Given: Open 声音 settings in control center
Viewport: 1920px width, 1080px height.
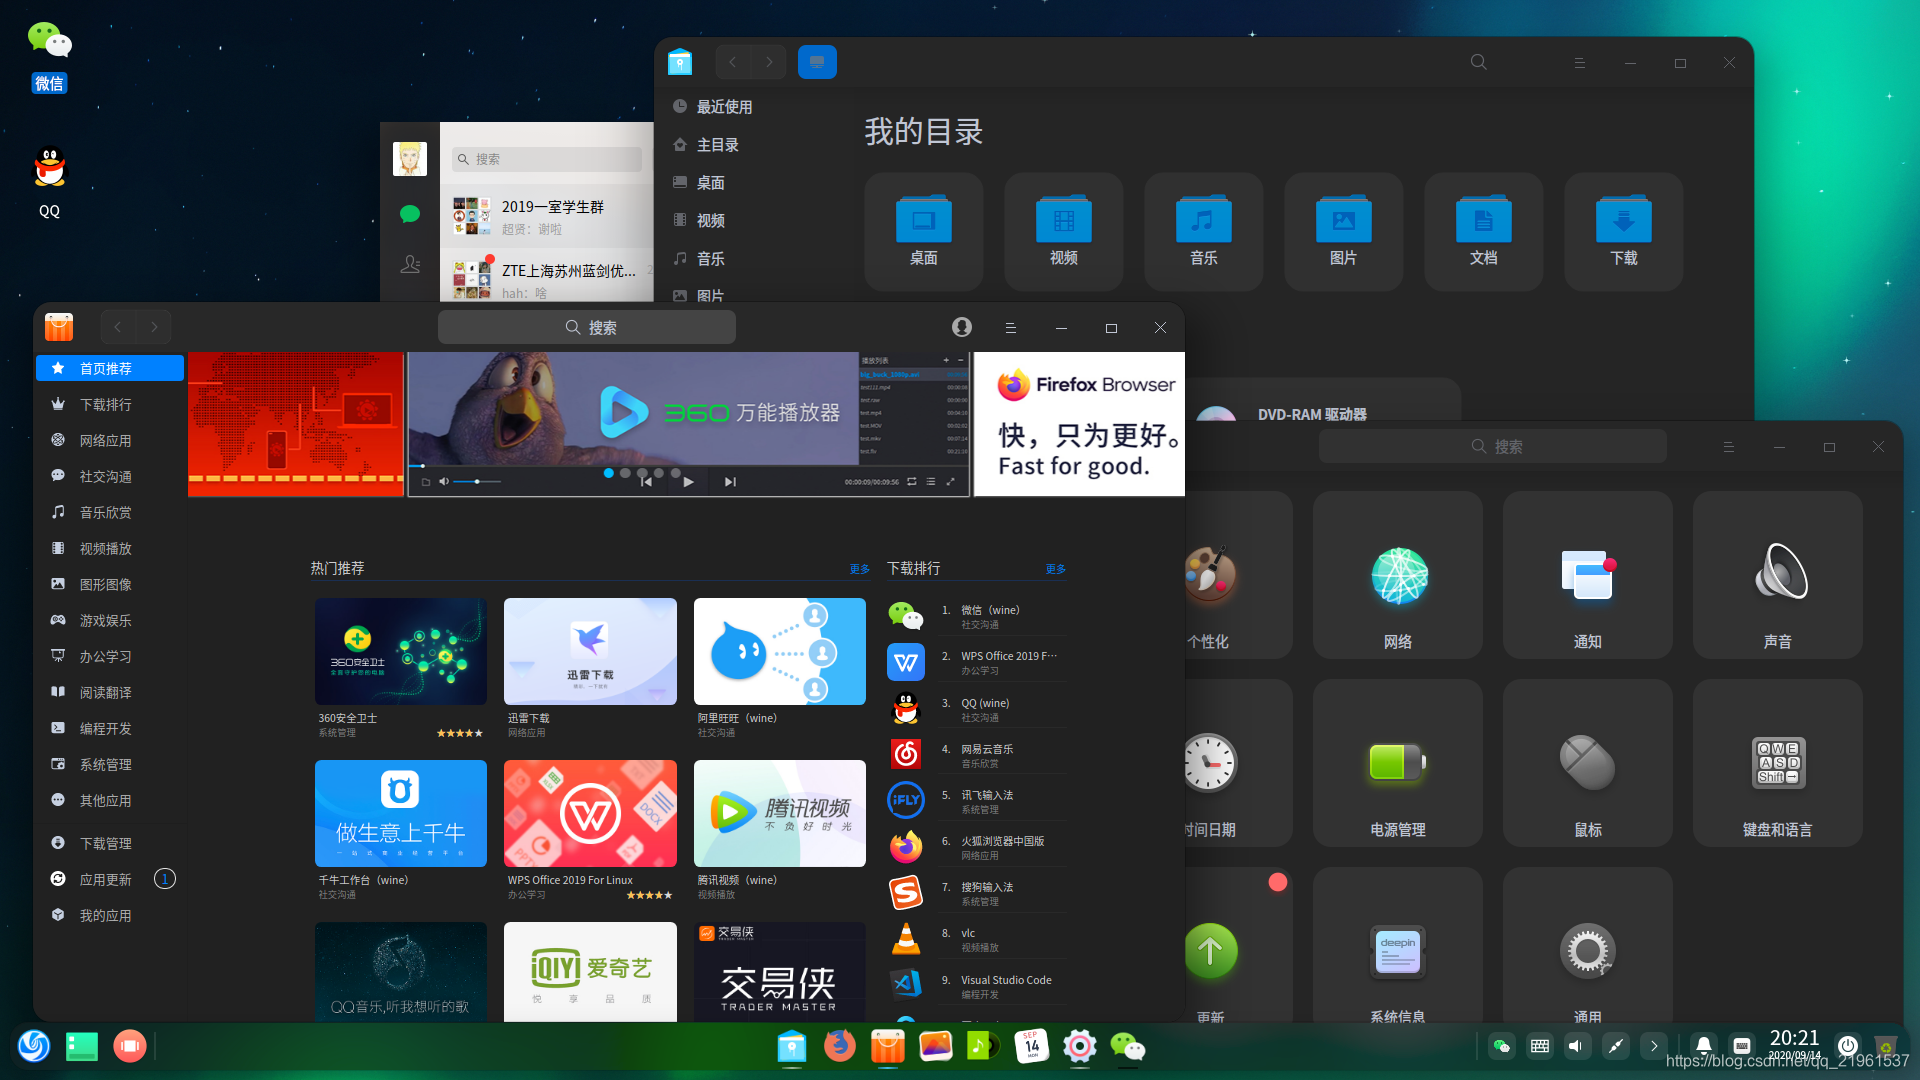Looking at the screenshot, I should click(x=1778, y=575).
